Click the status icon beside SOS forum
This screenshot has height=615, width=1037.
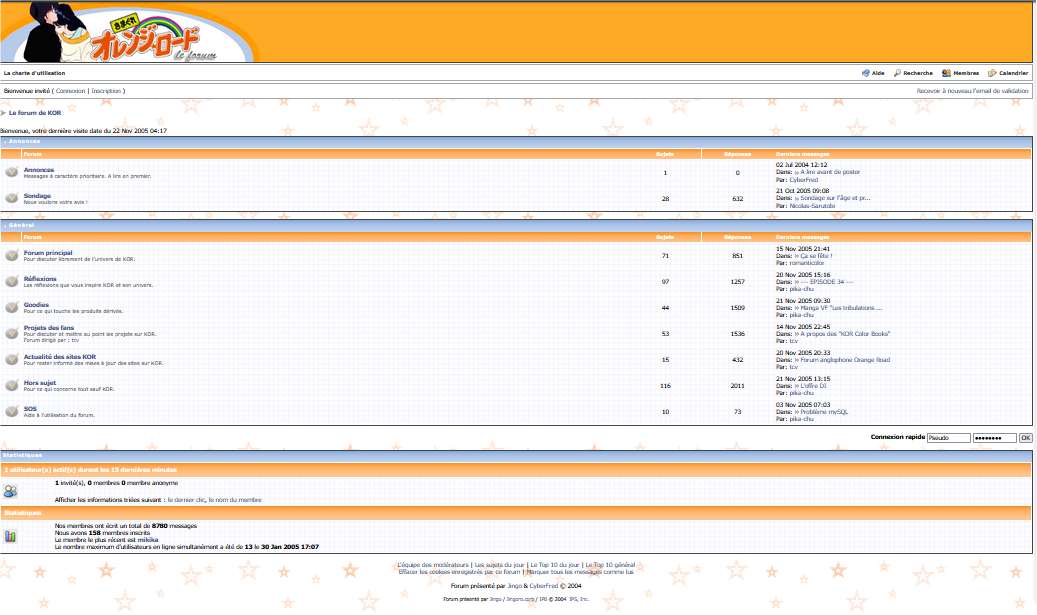point(12,411)
